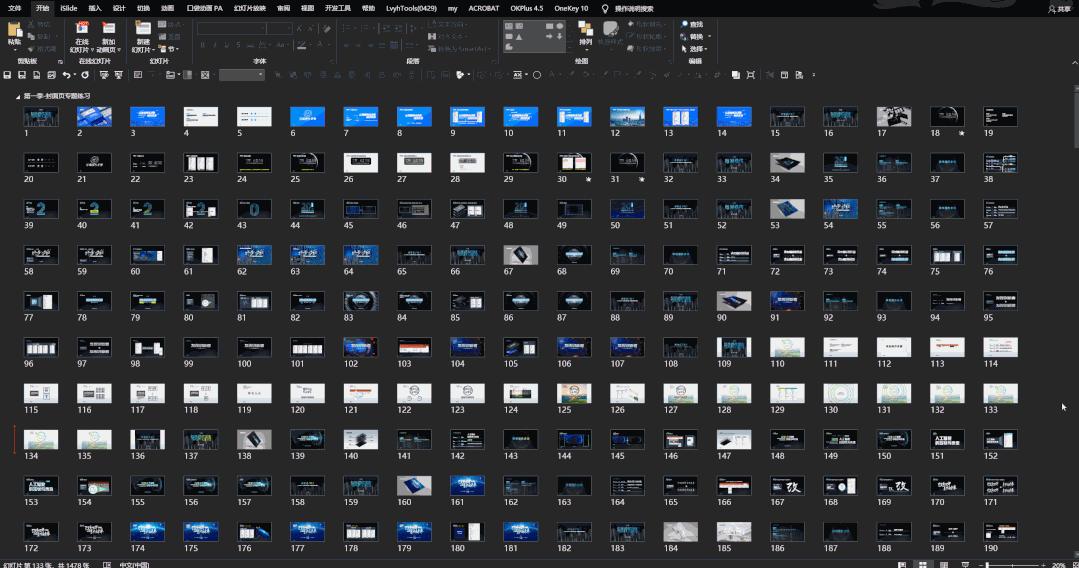1079x568 pixels.
Task: Click the Online Slides (在线幻灯片) icon
Action: tap(81, 31)
